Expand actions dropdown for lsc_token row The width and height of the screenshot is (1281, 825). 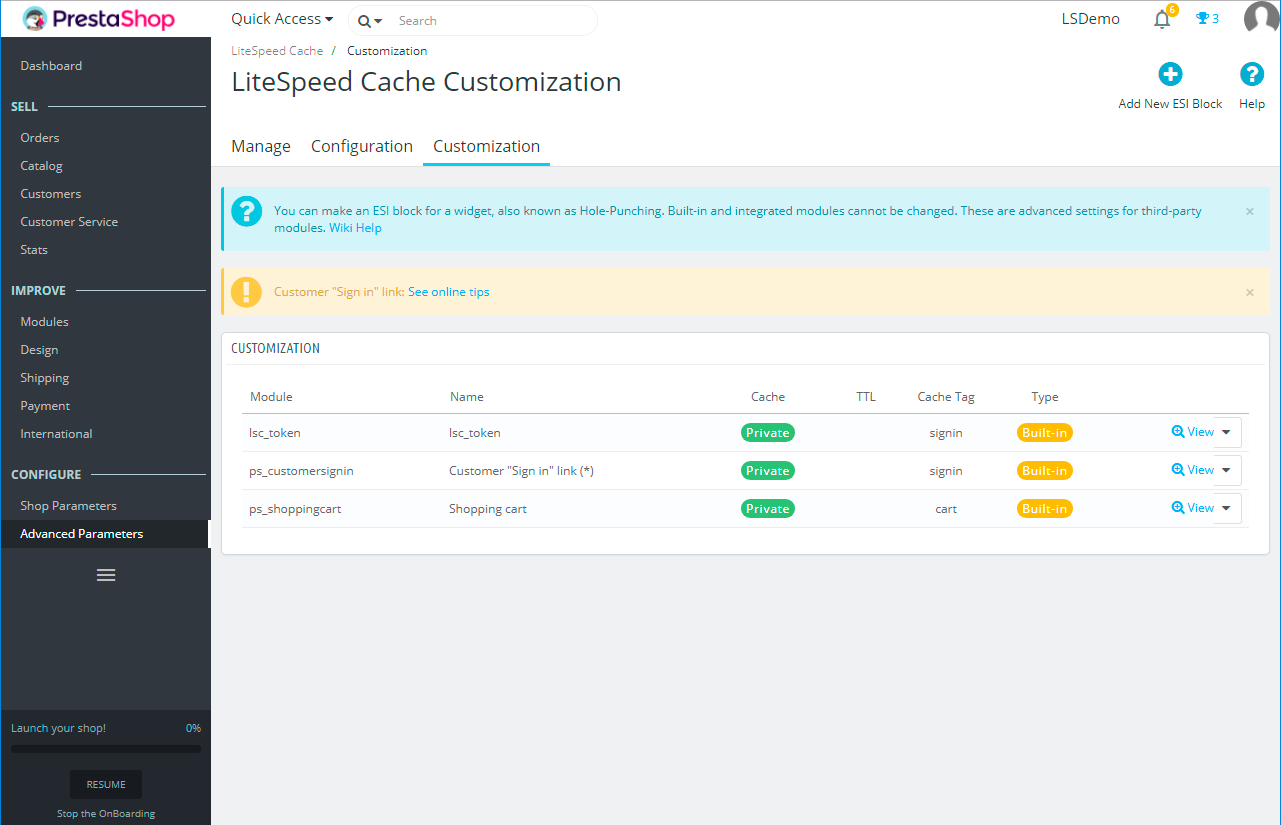[x=1227, y=432]
